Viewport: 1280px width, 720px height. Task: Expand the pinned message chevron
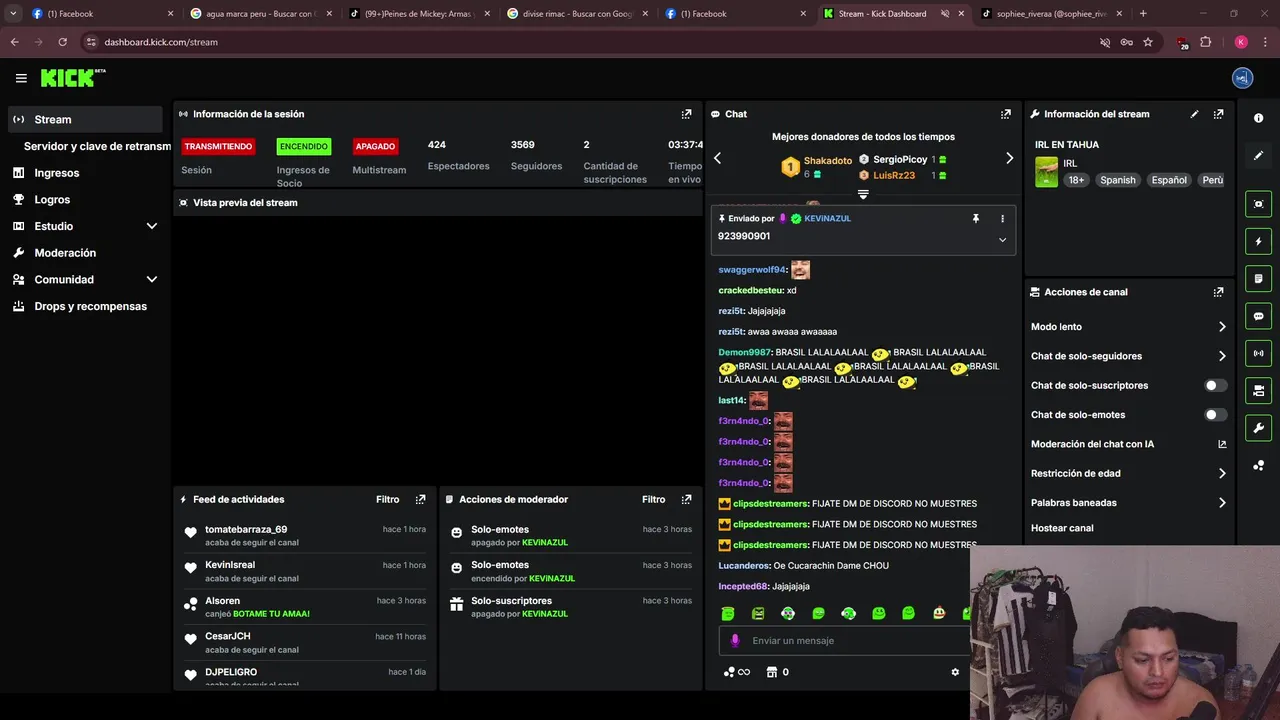click(x=1002, y=240)
